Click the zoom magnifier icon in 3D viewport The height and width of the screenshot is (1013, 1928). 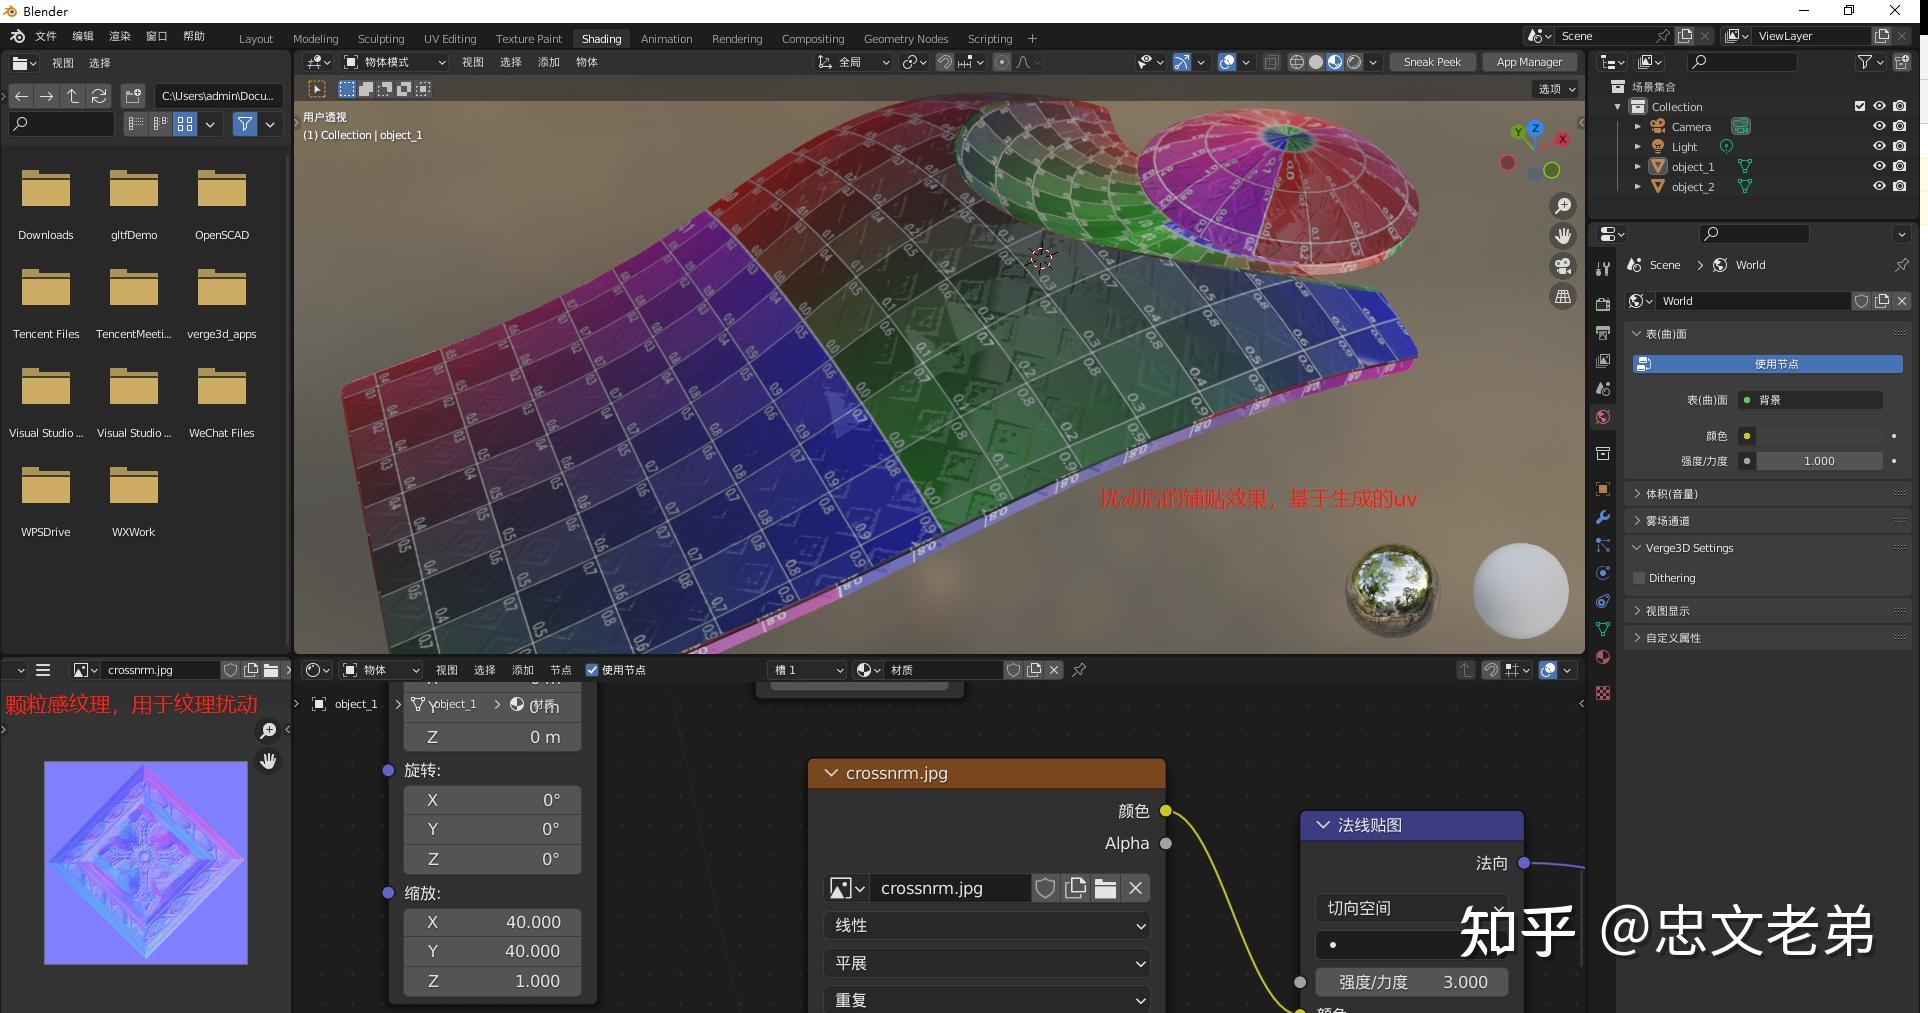point(1562,206)
